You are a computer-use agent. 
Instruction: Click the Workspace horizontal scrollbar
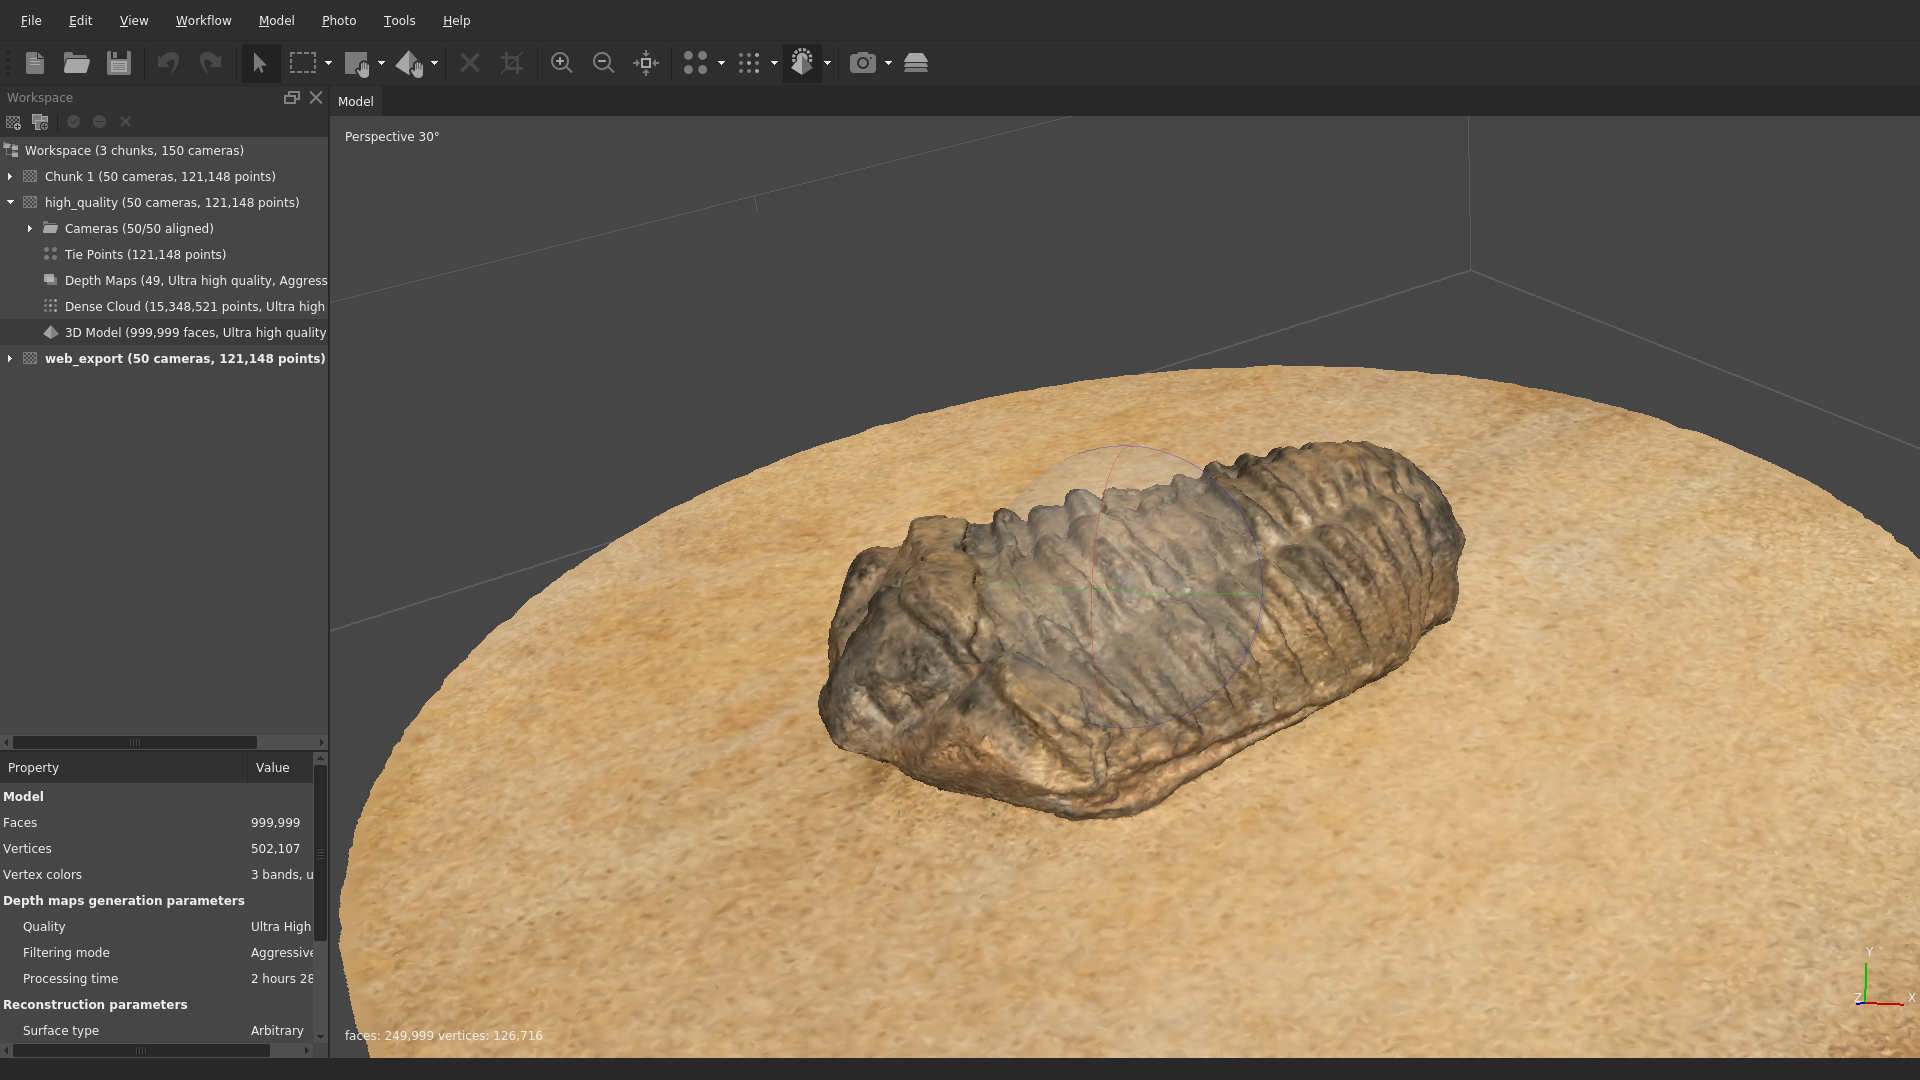point(135,742)
